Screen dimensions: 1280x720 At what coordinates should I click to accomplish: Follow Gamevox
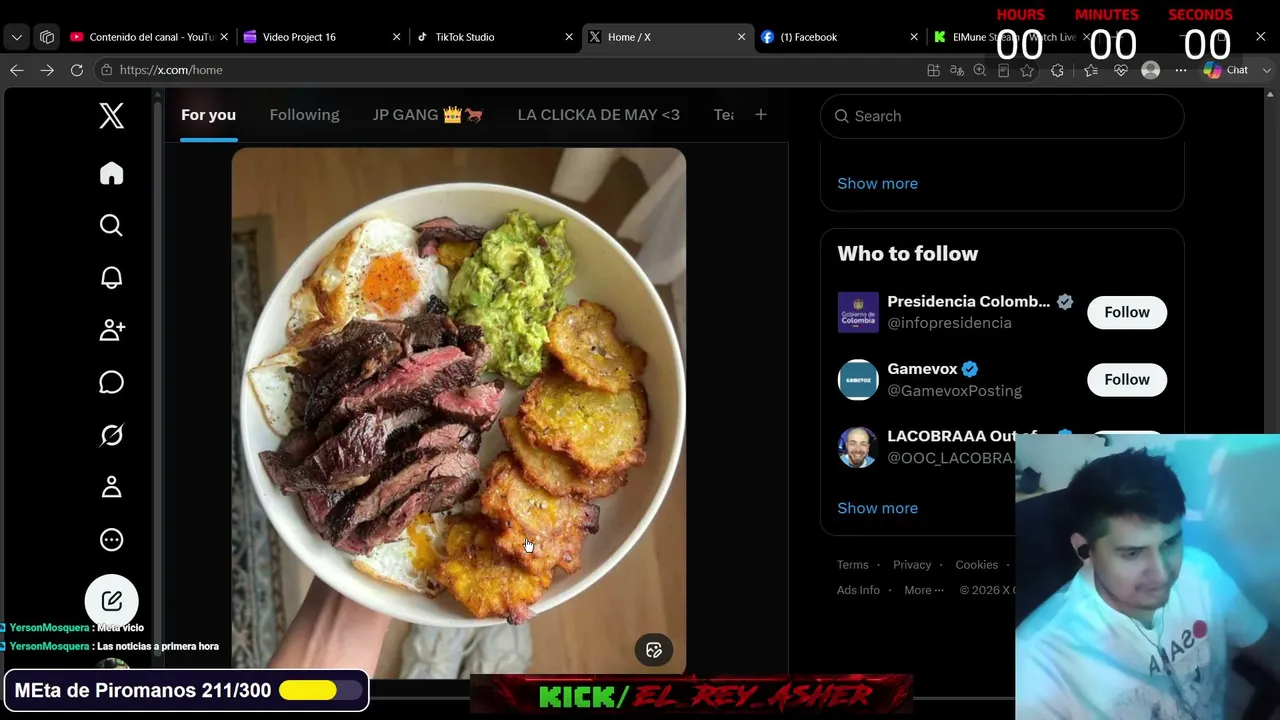click(x=1127, y=379)
